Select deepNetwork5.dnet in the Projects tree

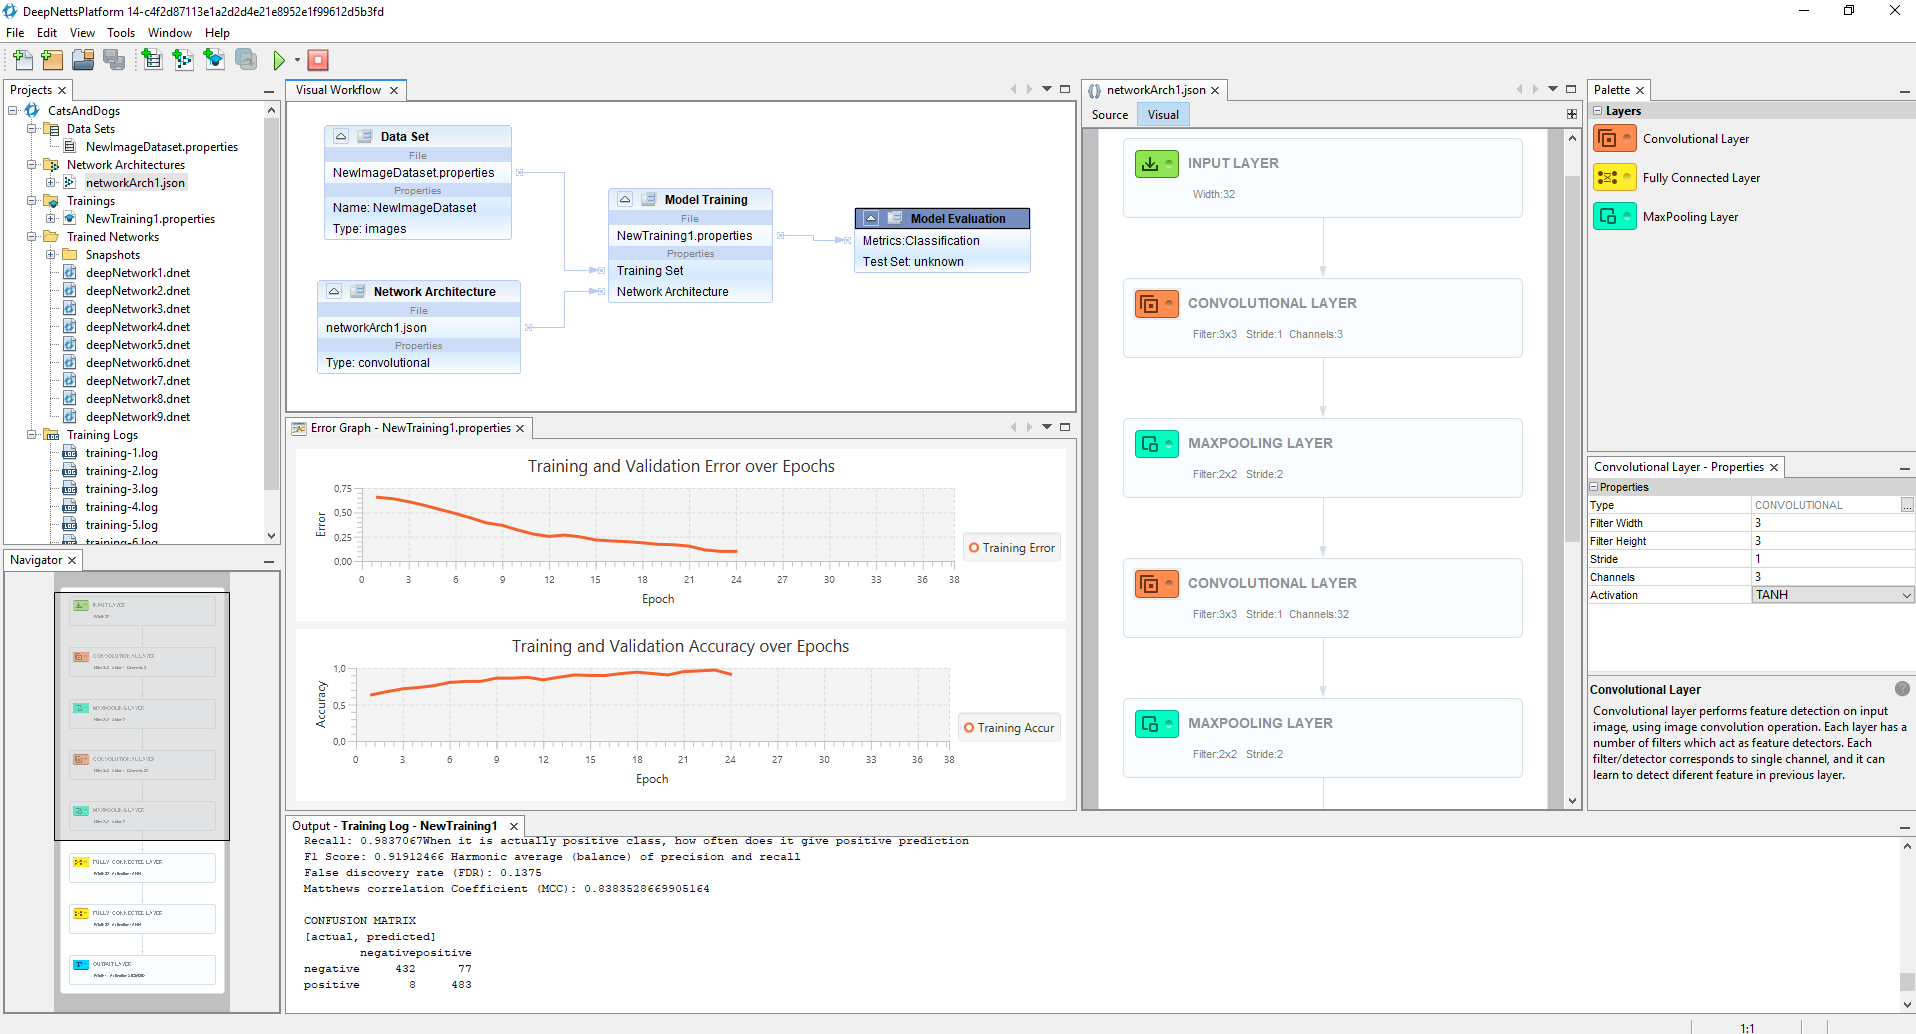[x=137, y=345]
